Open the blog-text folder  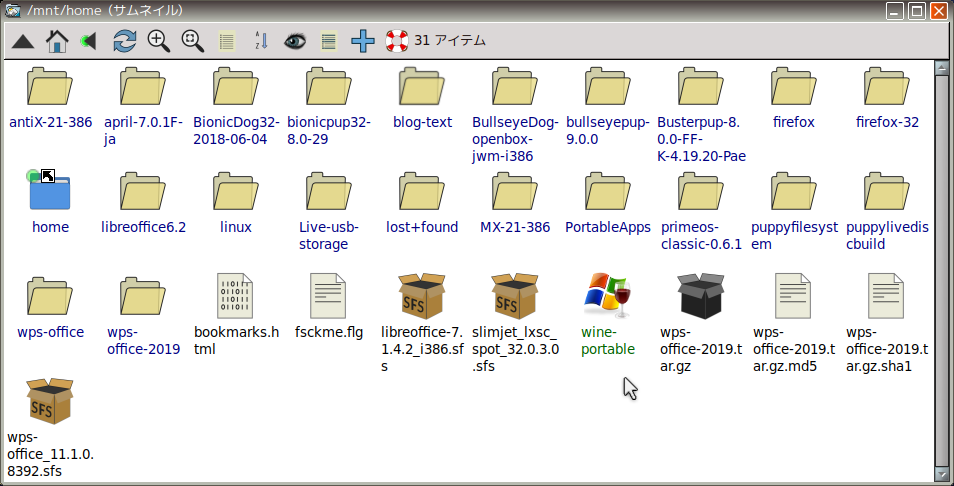(x=422, y=86)
